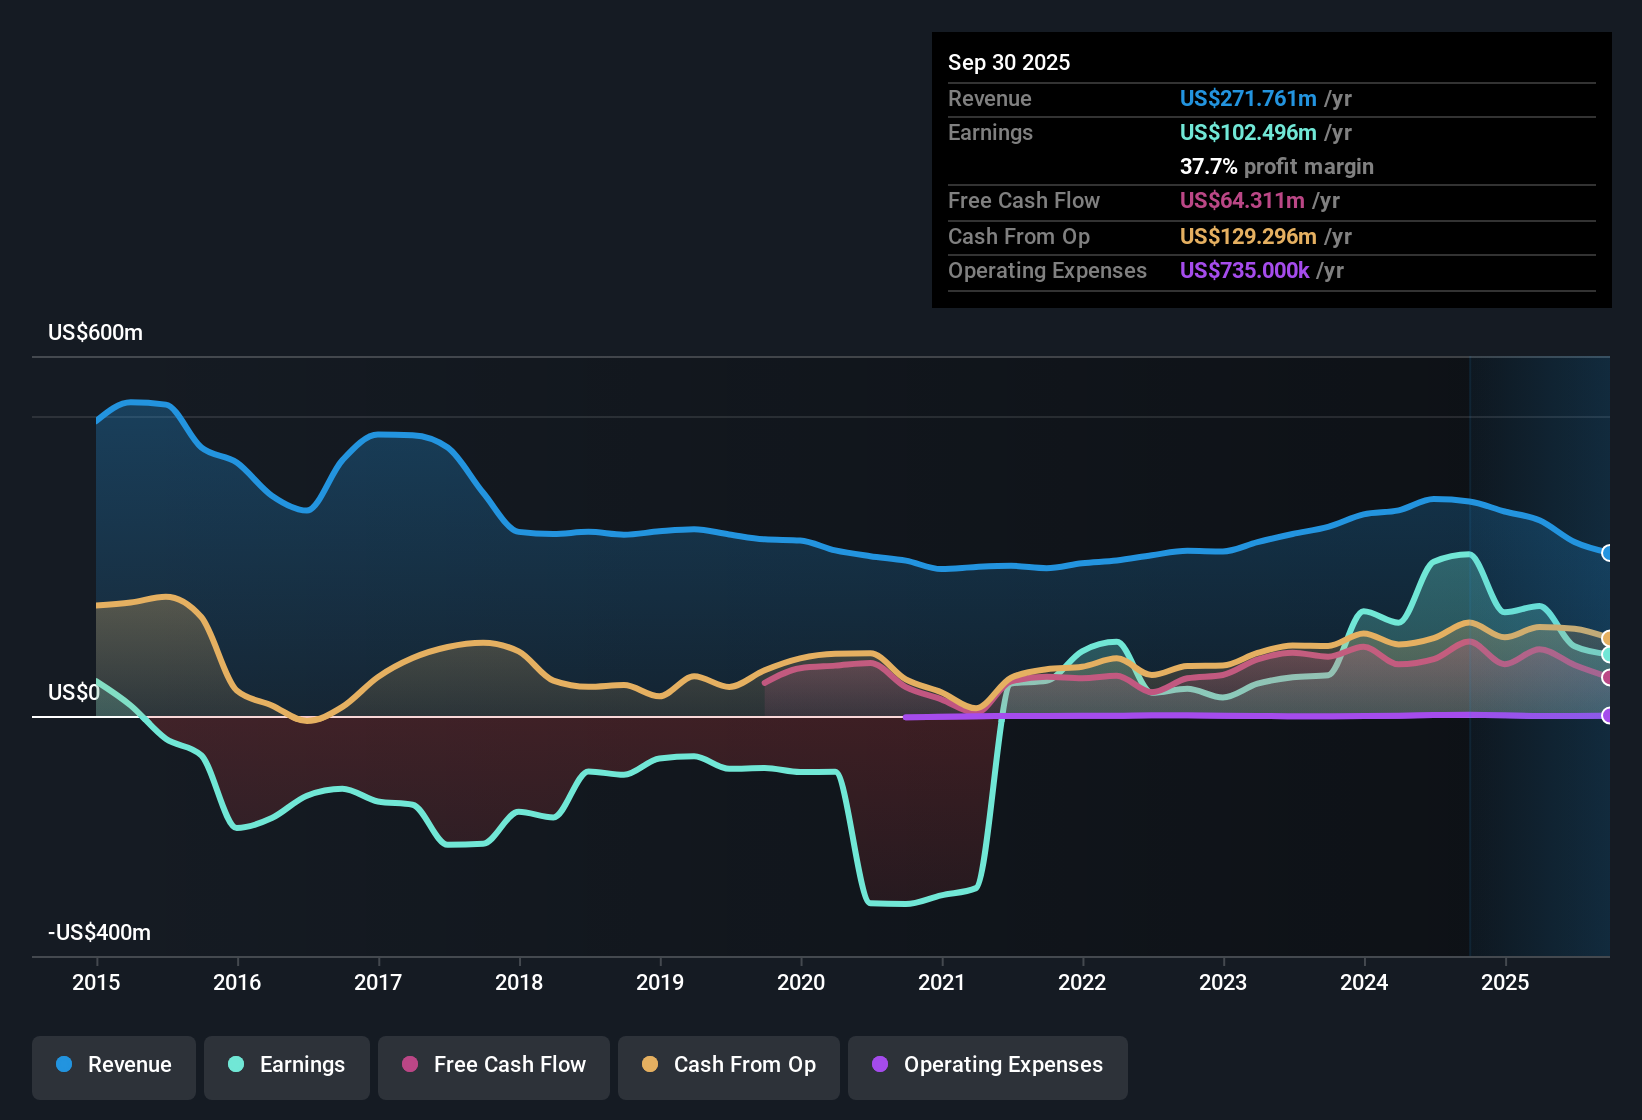Click the purple Operating Expenses legend dot
The height and width of the screenshot is (1120, 1642).
click(x=879, y=1065)
